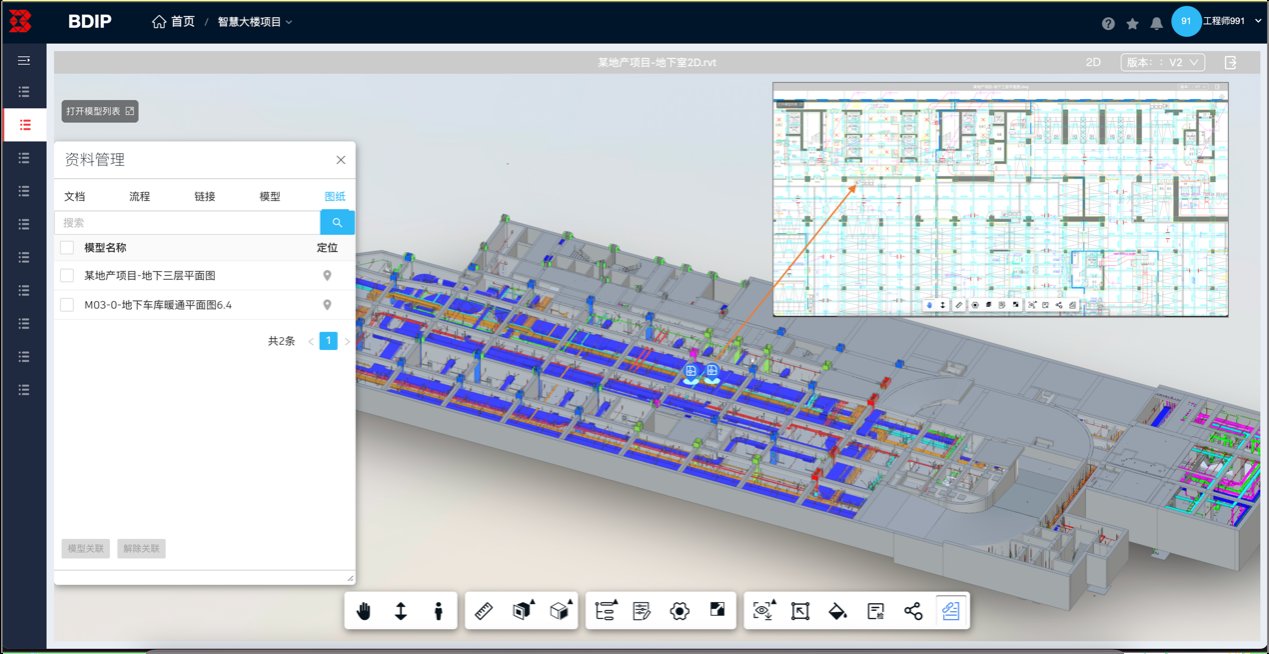Switch to first-person walk mode
The image size is (1269, 654).
[x=438, y=611]
